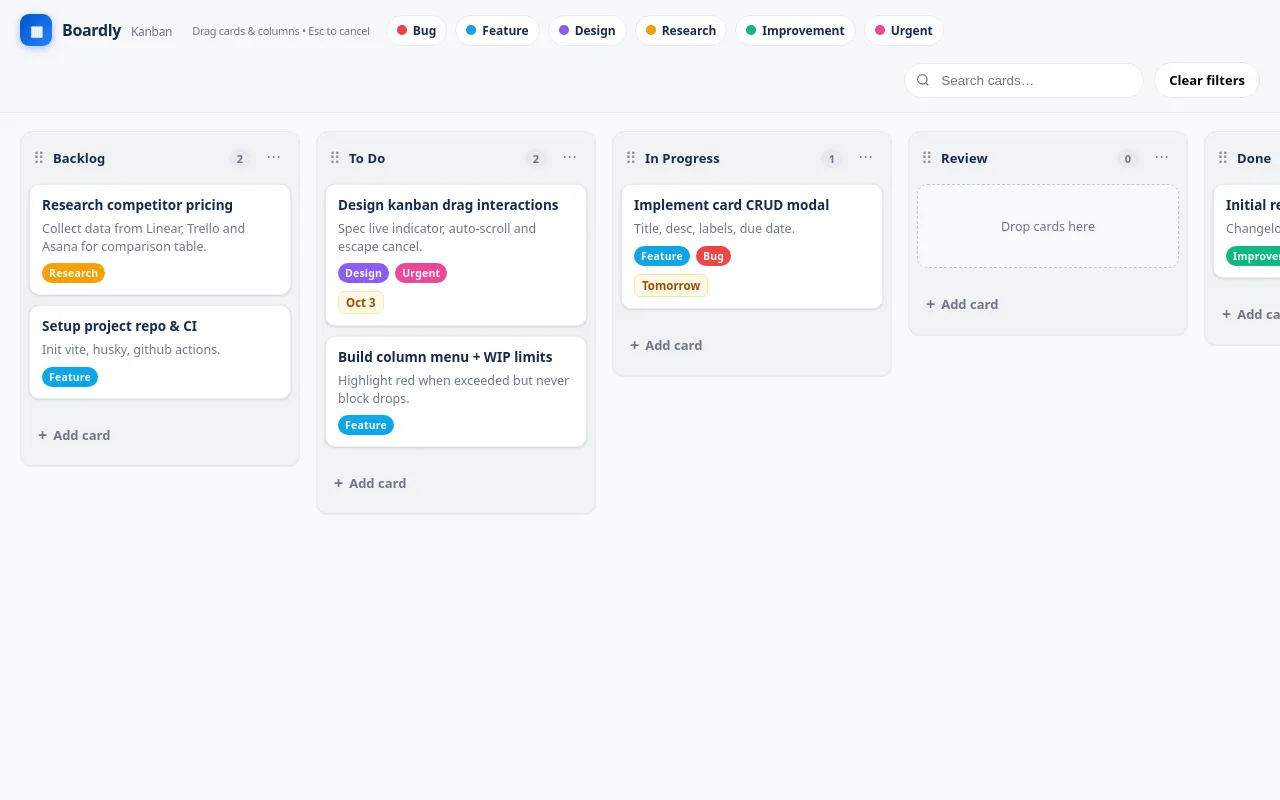Grab the In Progress column drag handle
Viewport: 1280px width, 800px height.
[631, 158]
